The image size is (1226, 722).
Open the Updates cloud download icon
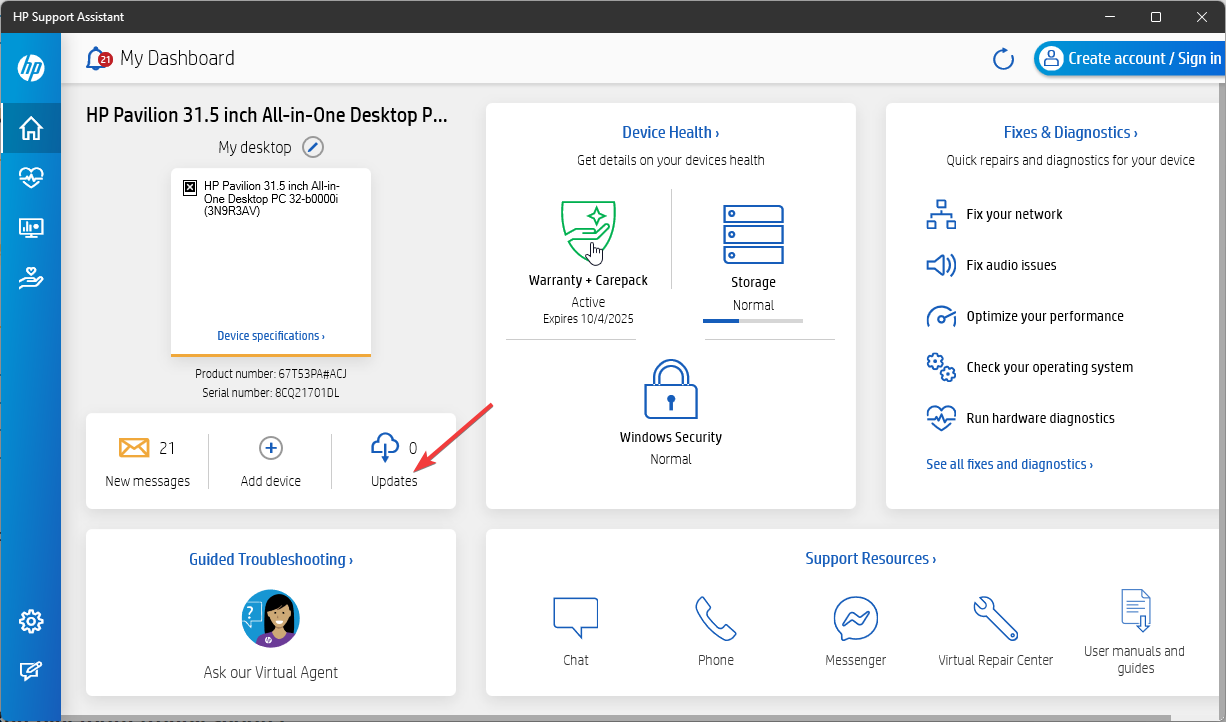click(385, 448)
